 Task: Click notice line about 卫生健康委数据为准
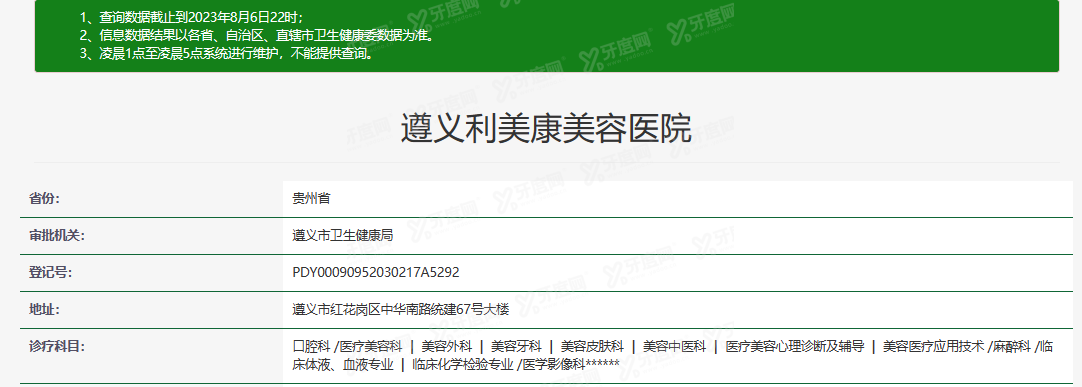click(x=257, y=36)
